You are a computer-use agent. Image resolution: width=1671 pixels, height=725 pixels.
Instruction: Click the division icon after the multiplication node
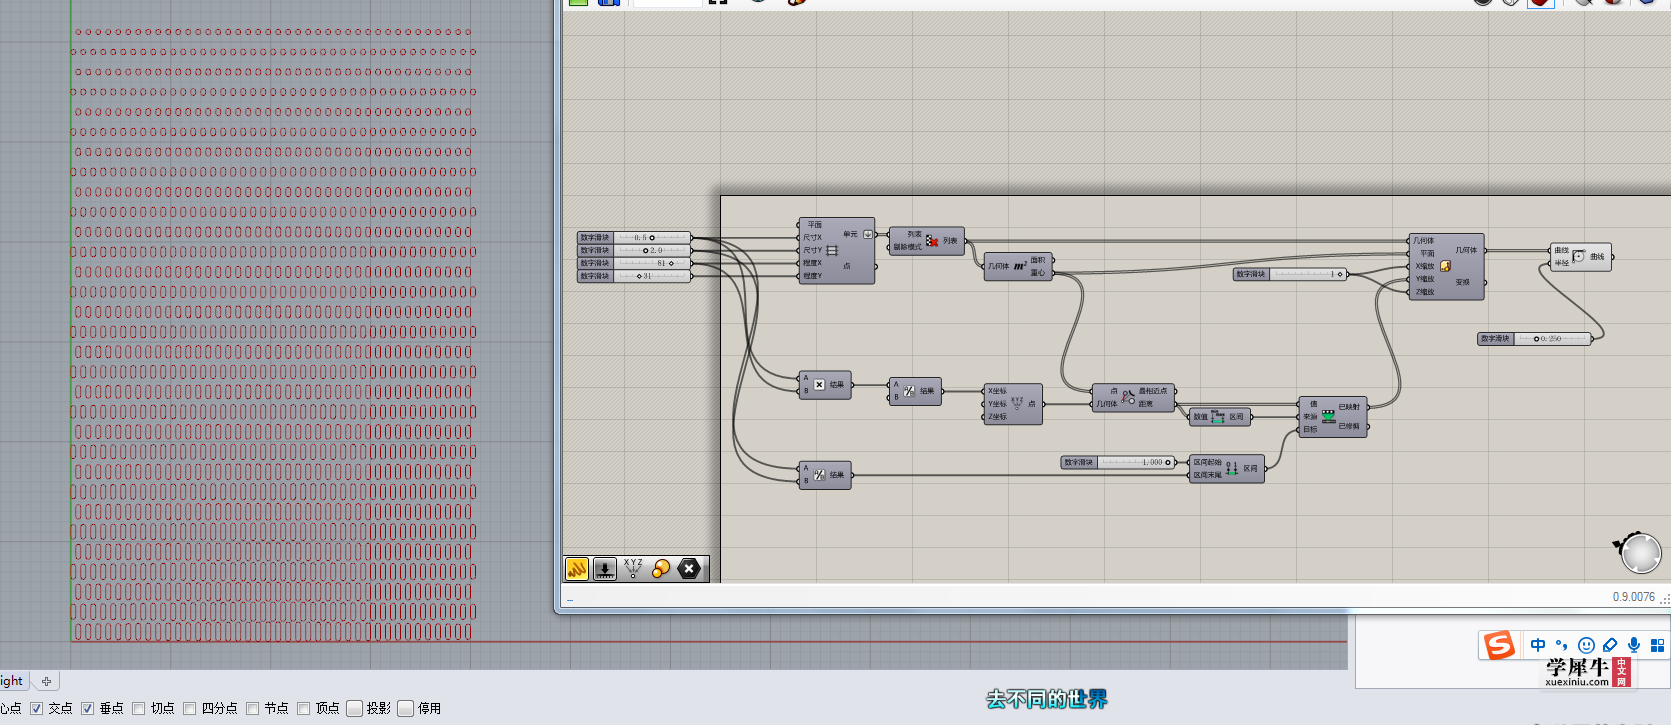coord(909,391)
